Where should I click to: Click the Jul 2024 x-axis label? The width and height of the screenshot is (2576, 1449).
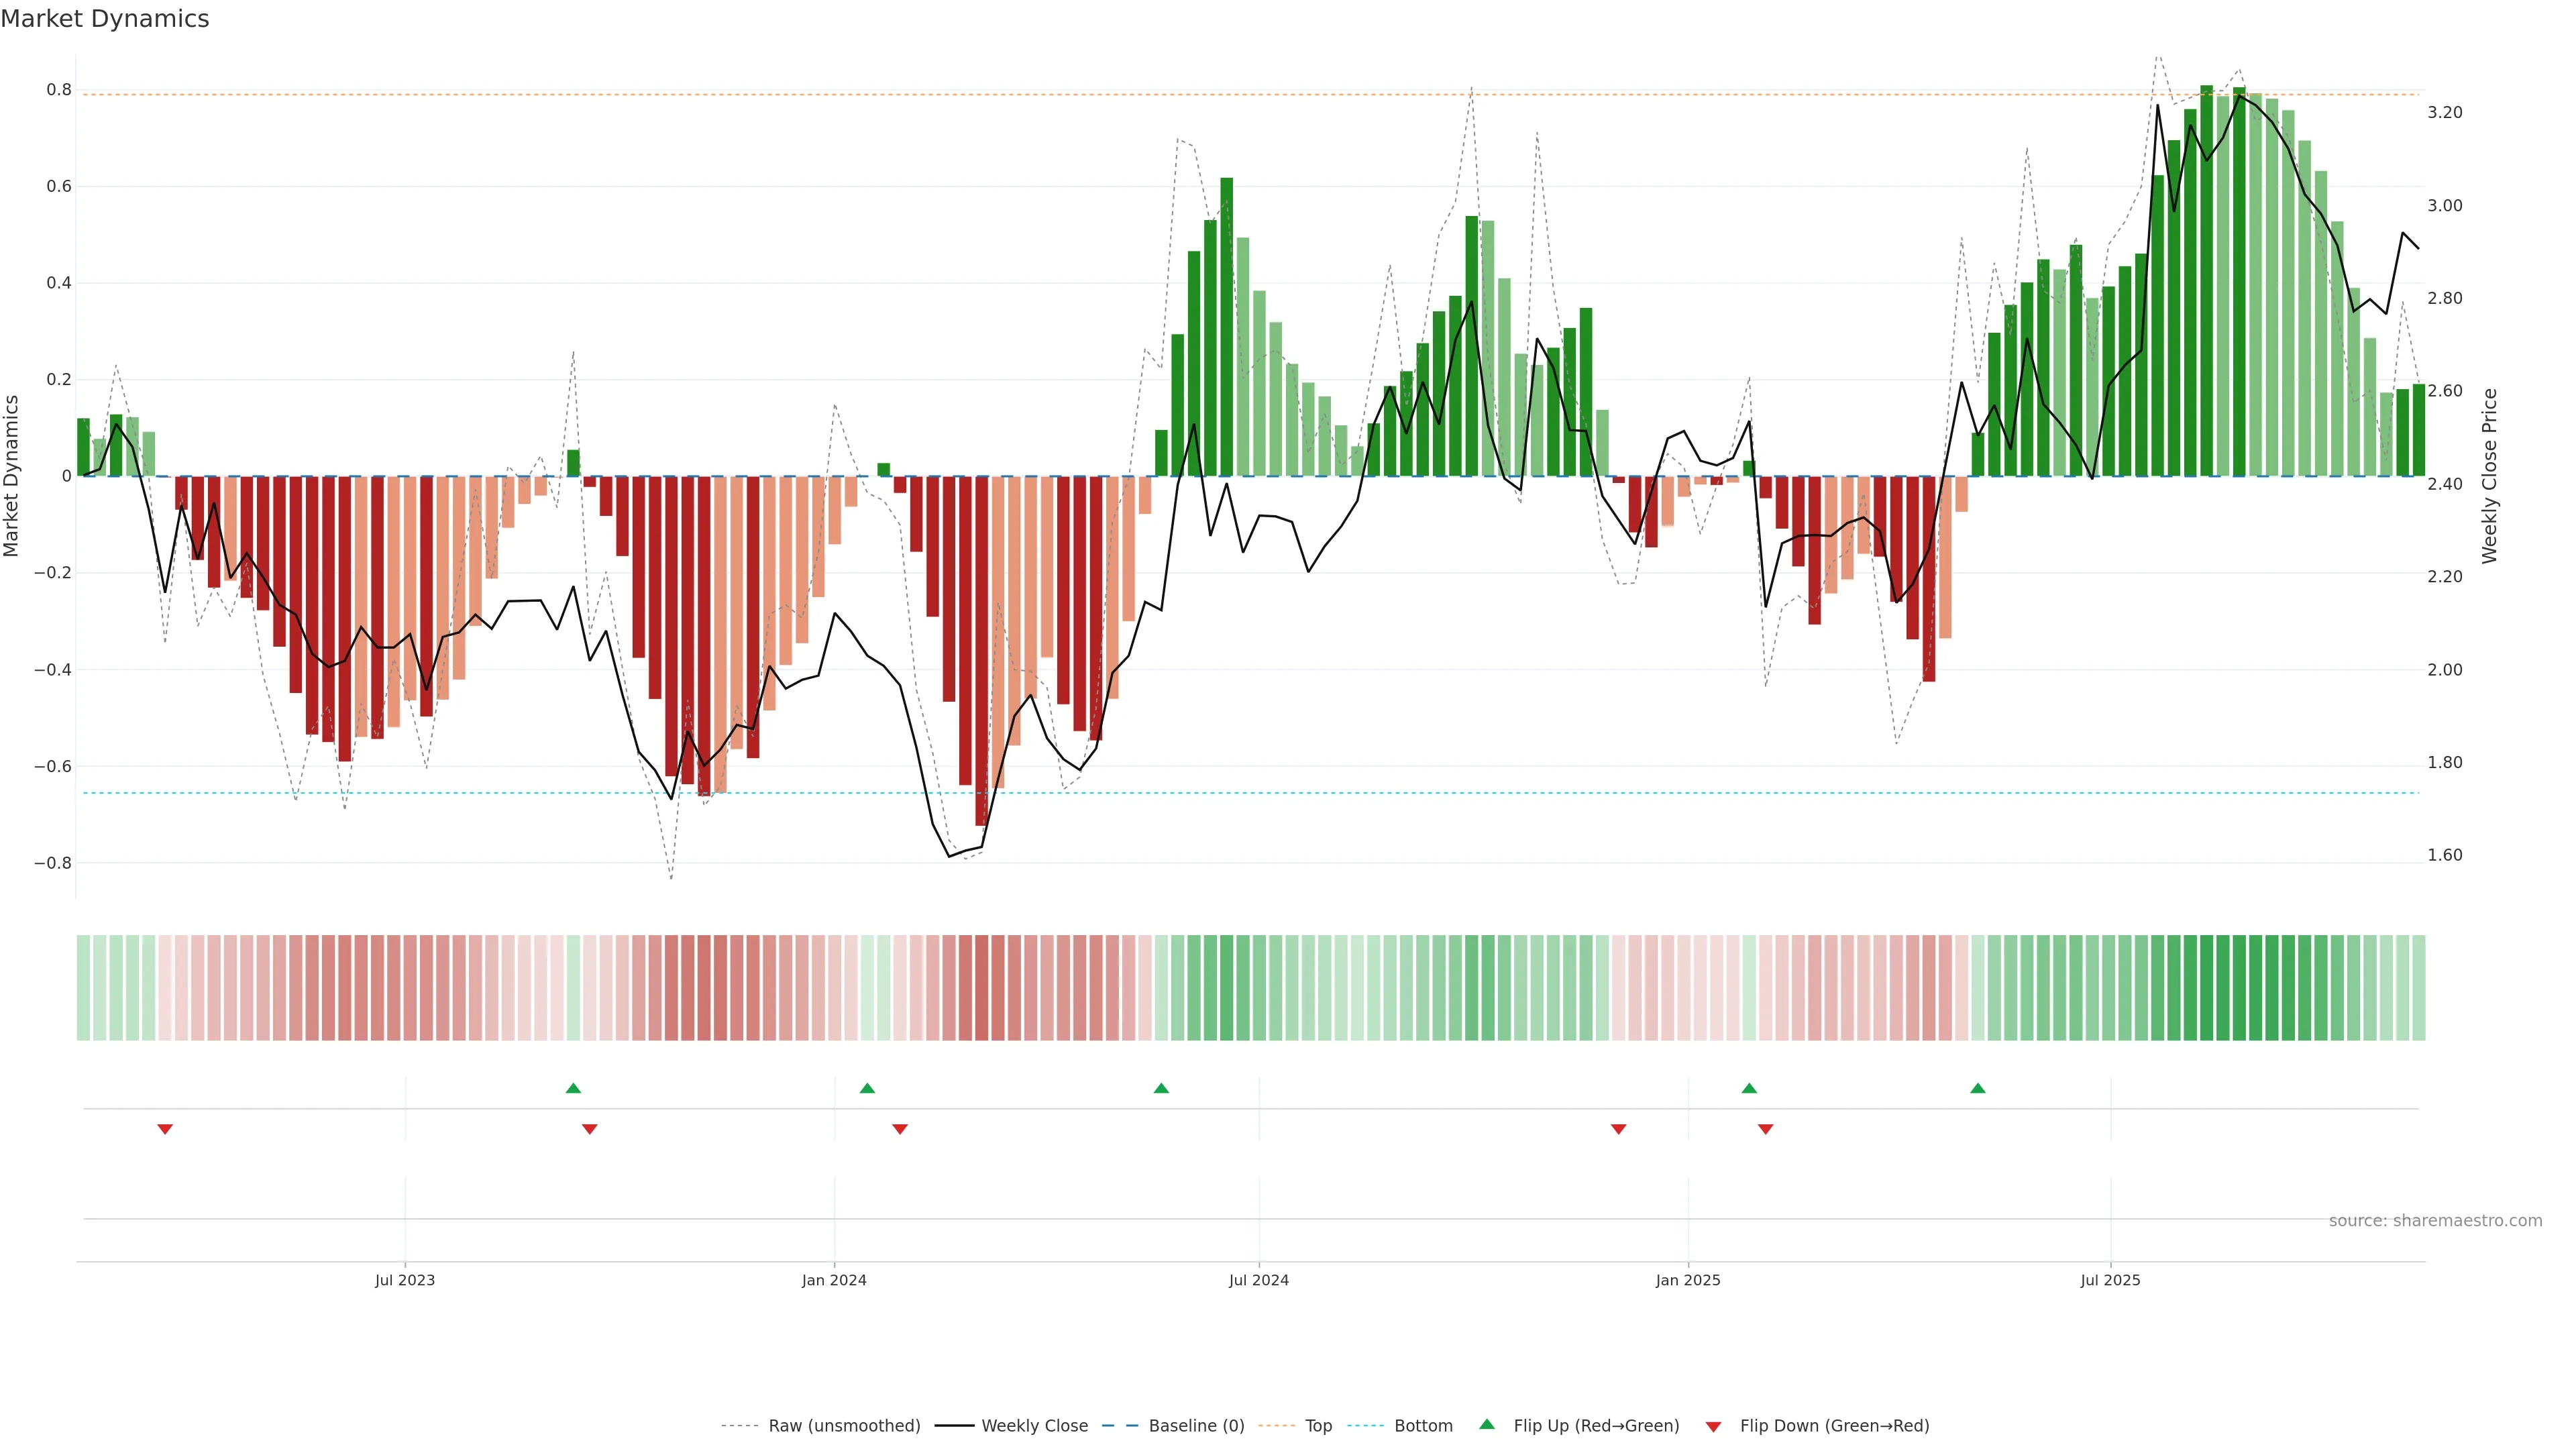coord(1258,1280)
